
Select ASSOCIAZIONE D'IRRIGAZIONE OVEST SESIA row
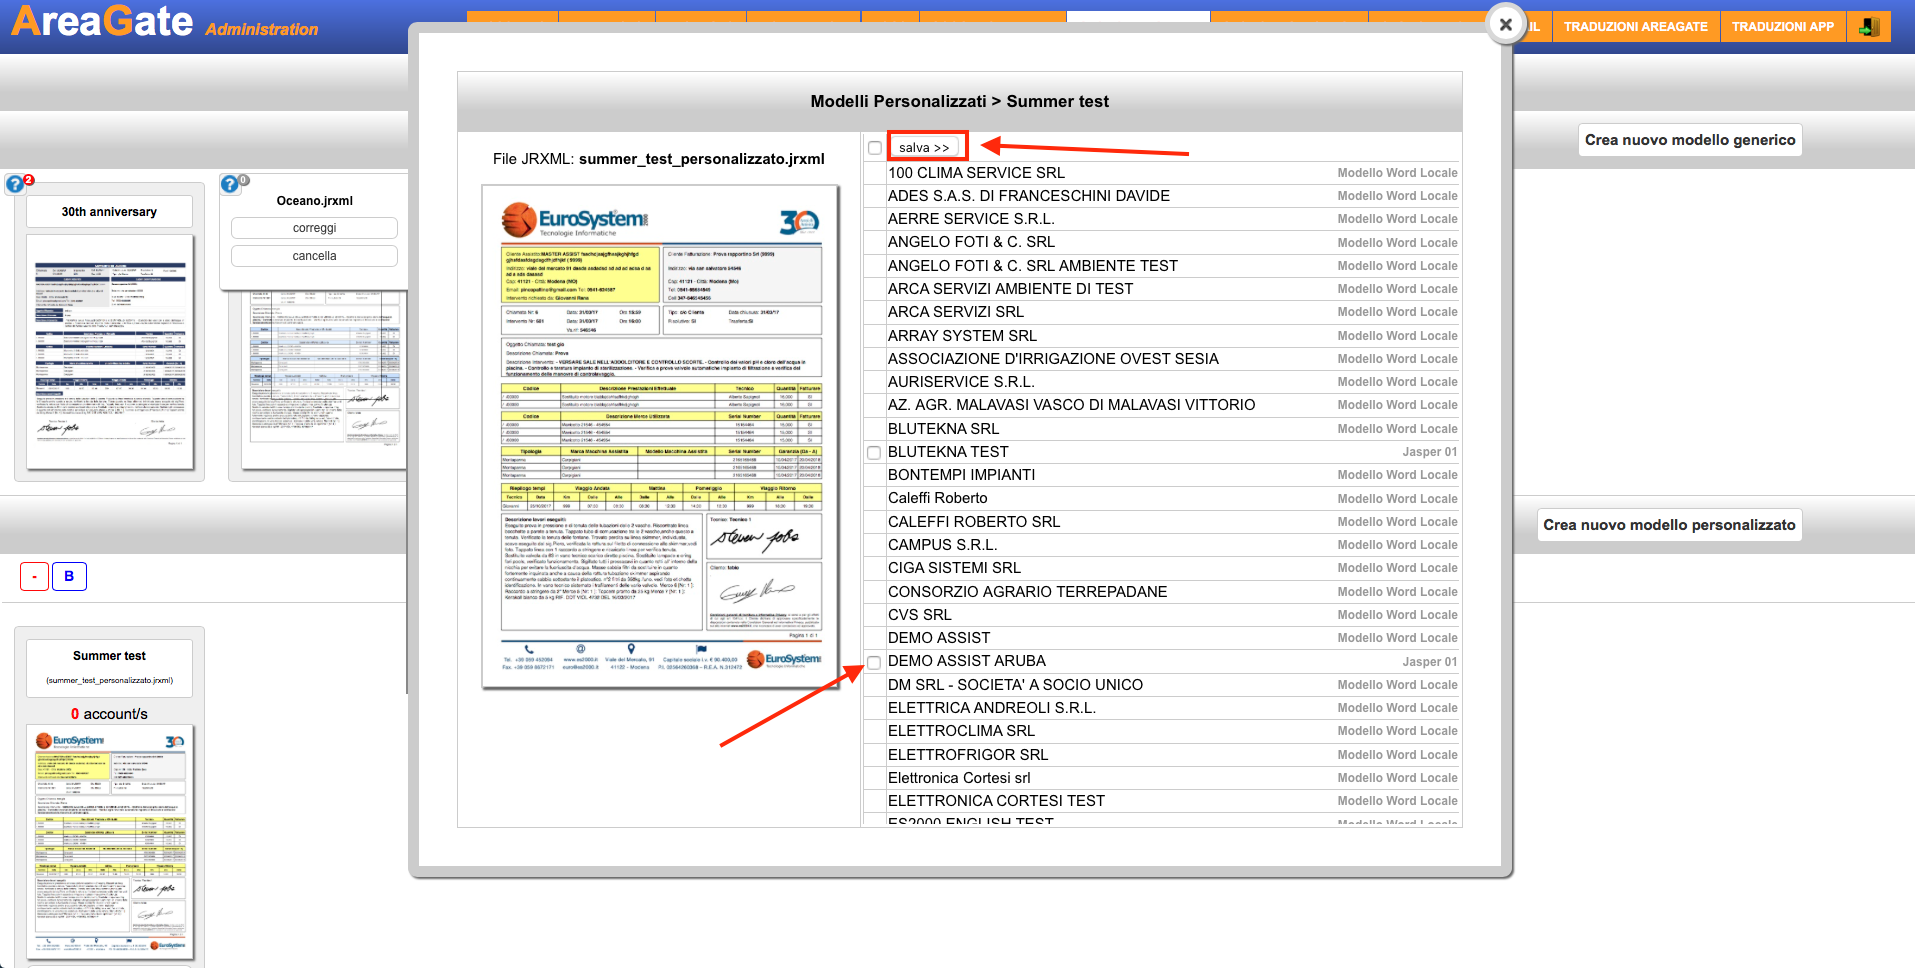1161,359
